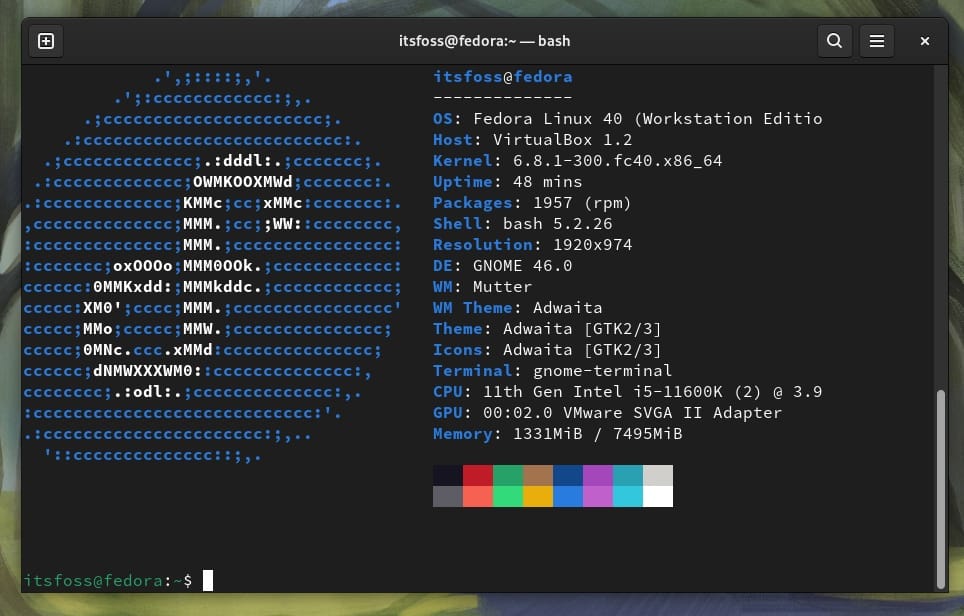964x616 pixels.
Task: Click the Memory usage line
Action: (x=556, y=433)
